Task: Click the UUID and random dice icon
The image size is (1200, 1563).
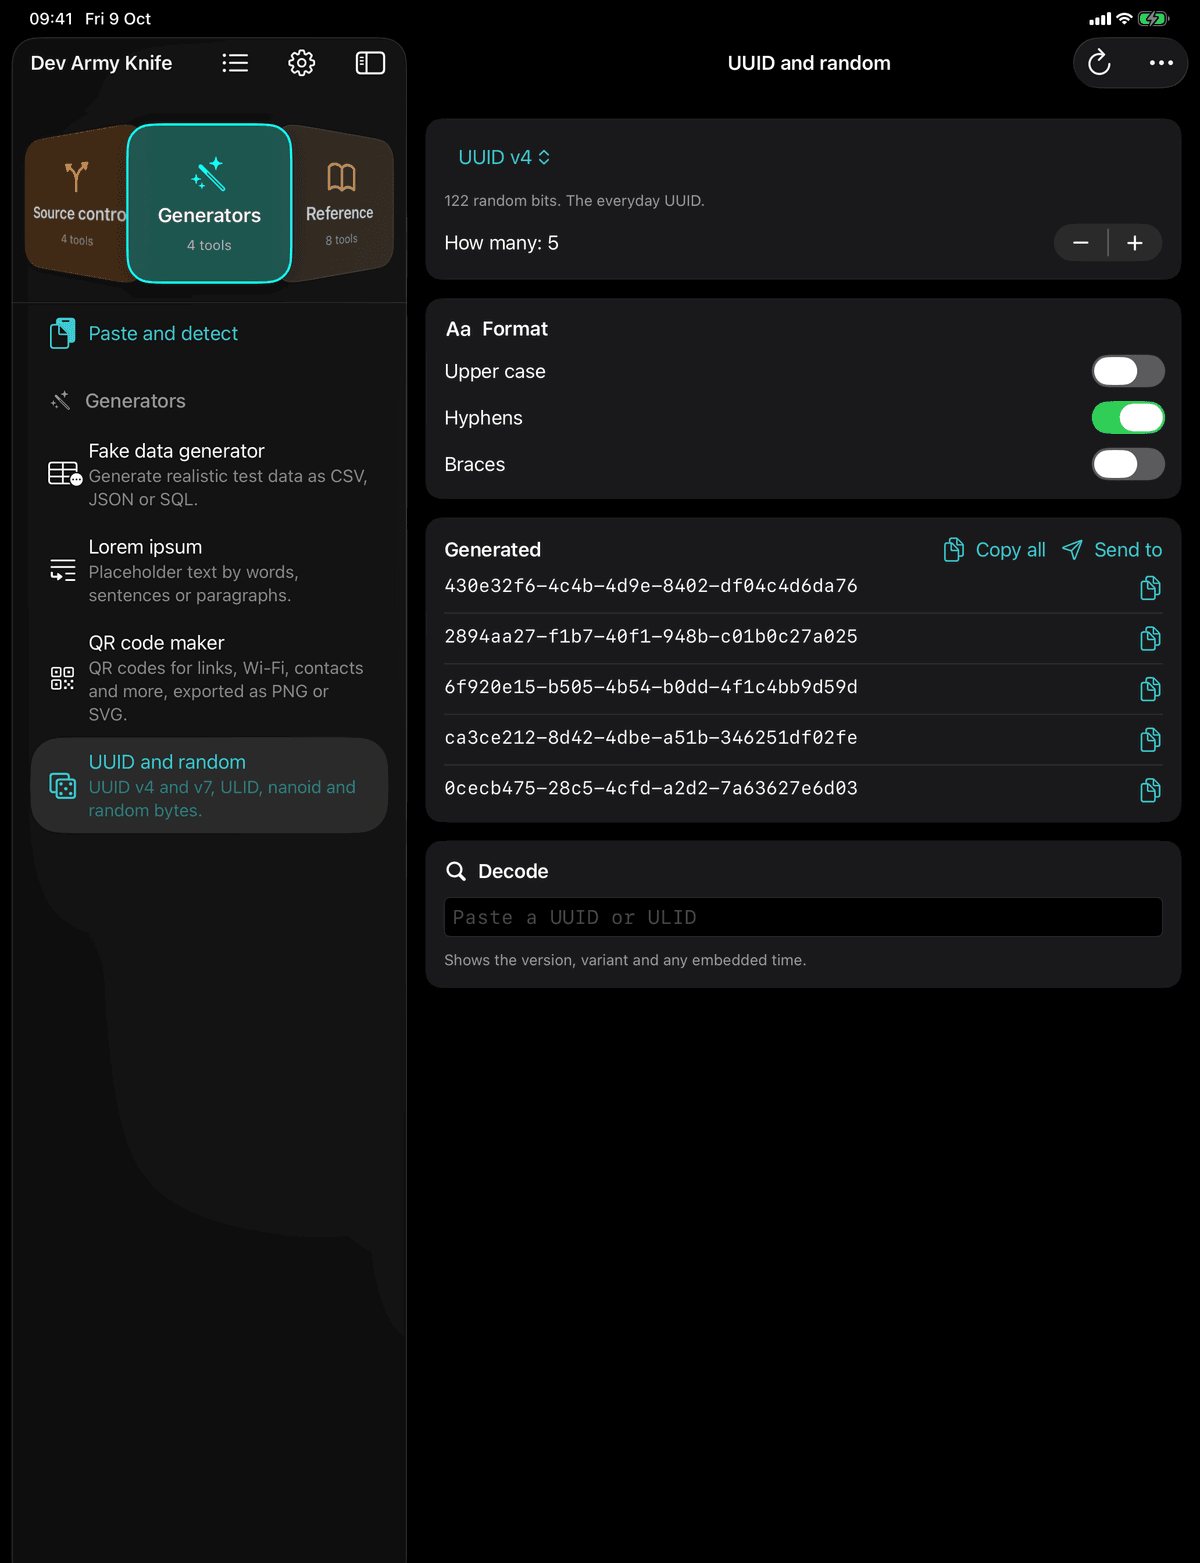Action: 62,786
